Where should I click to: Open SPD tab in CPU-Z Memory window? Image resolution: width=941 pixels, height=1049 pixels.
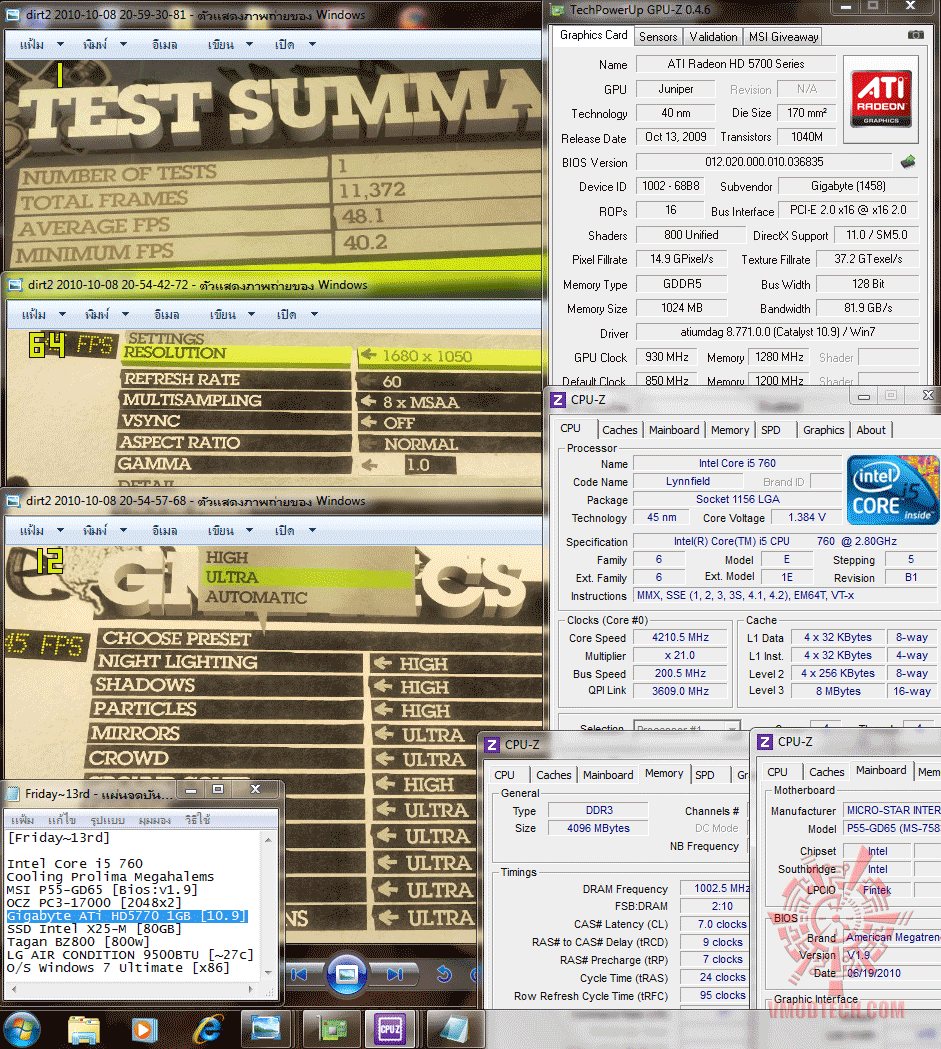pyautogui.click(x=704, y=775)
